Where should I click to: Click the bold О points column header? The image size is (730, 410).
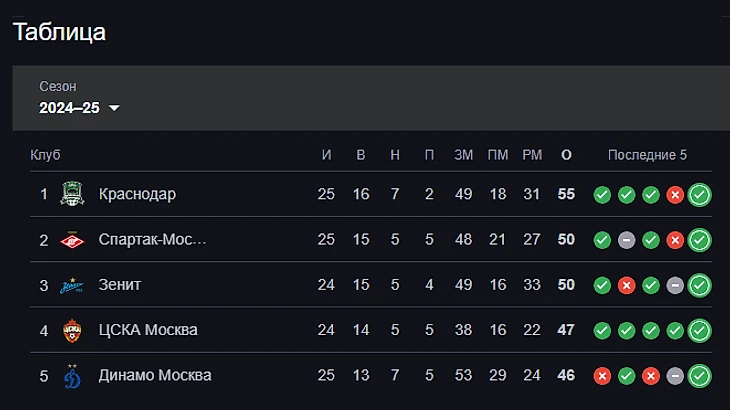[x=566, y=155]
